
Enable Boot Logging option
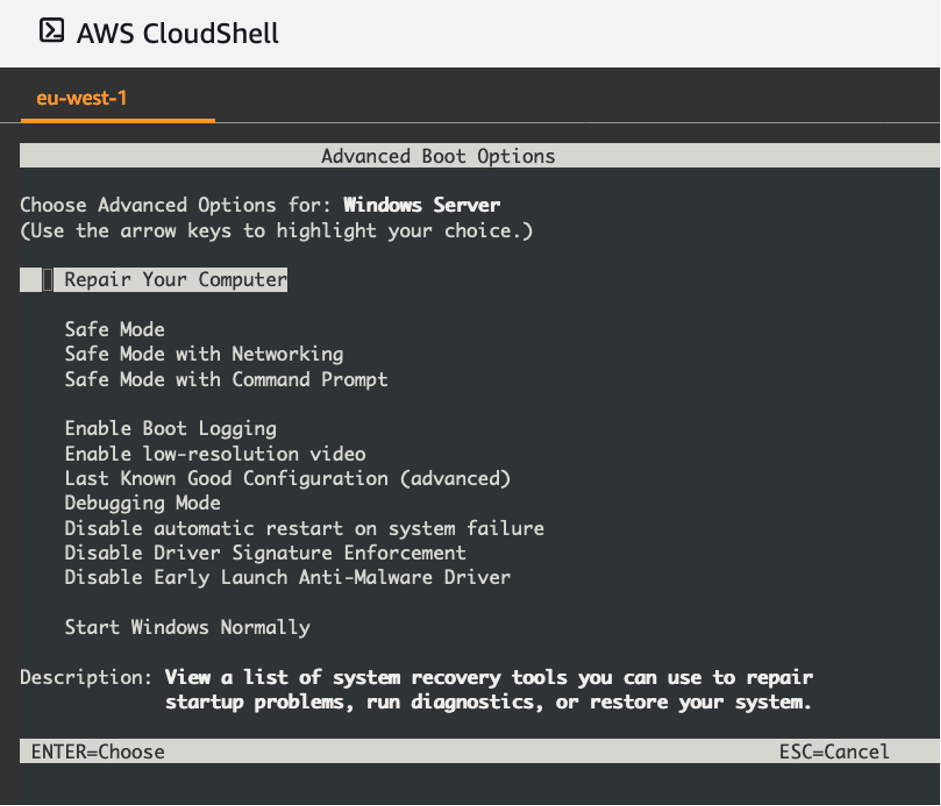(170, 428)
